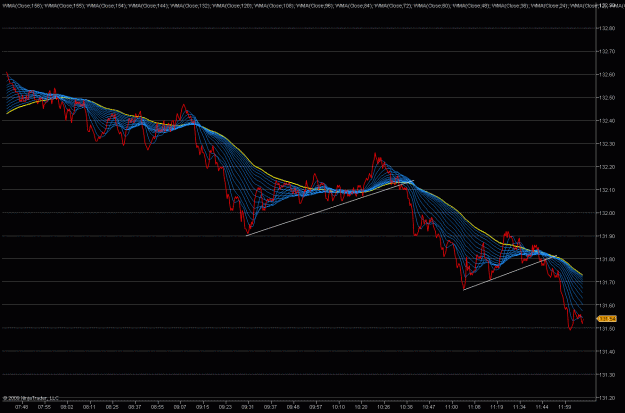
Task: Click the 132.50 price axis label
Action: pos(607,98)
